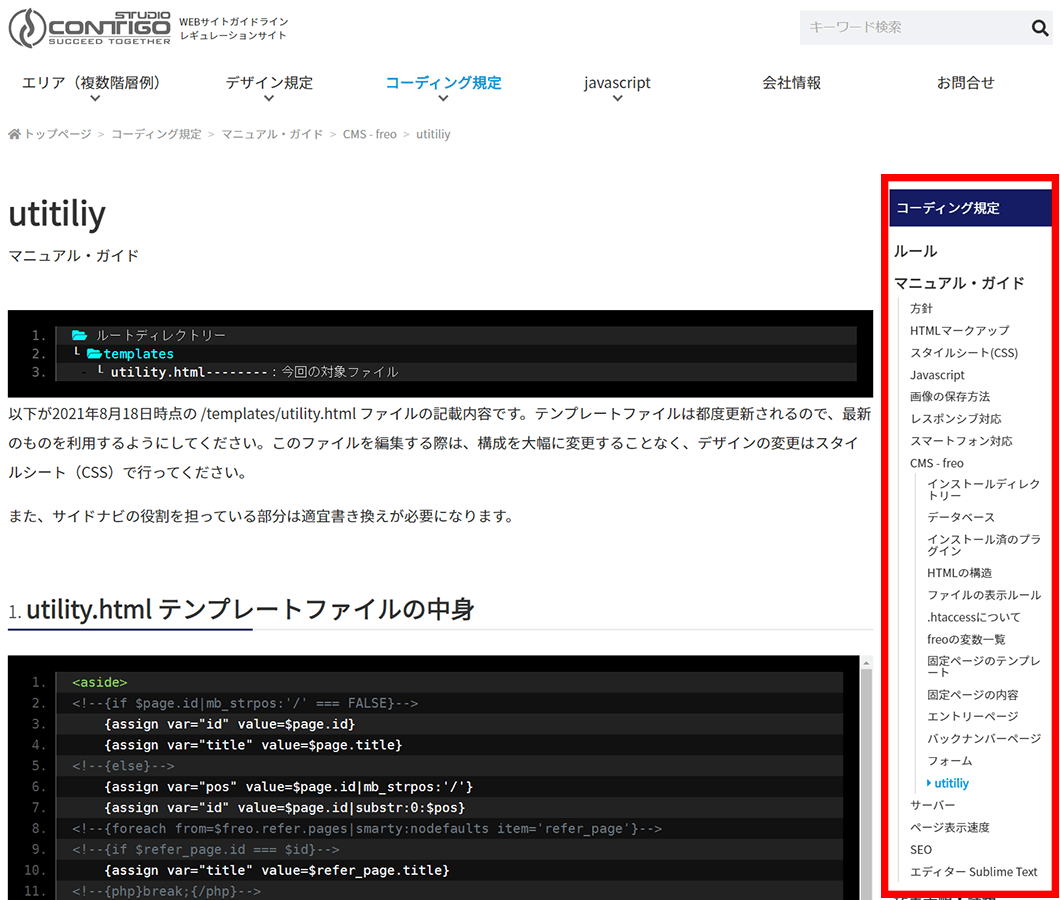
Task: Open the javascript menu dropdown chevron
Action: (617, 99)
